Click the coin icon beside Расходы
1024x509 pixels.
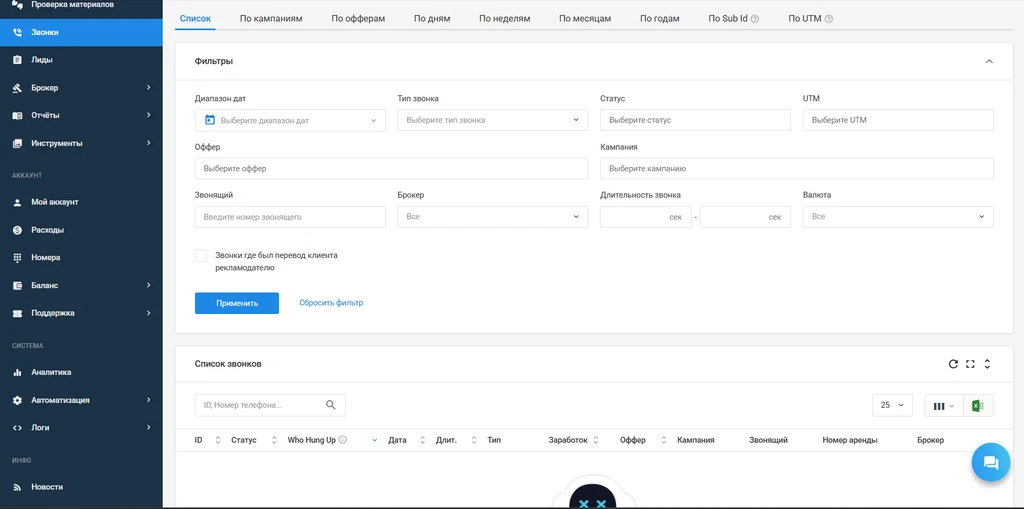point(18,230)
